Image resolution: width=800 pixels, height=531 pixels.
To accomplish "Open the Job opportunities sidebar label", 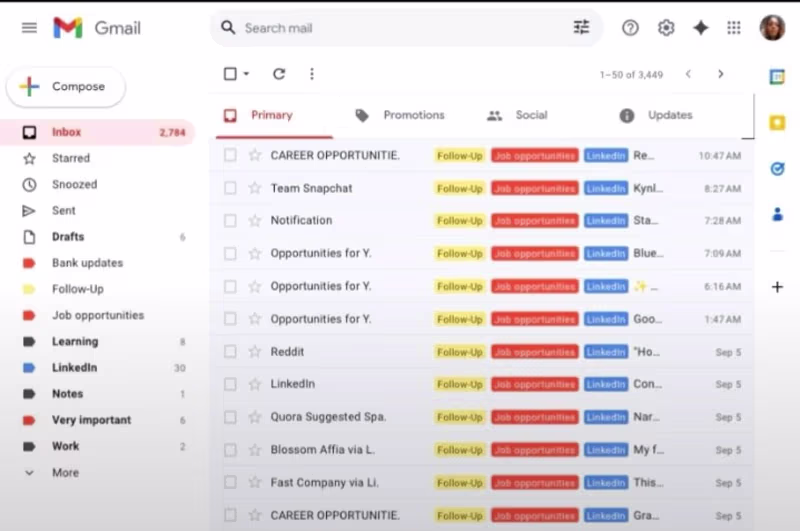I will [x=97, y=315].
